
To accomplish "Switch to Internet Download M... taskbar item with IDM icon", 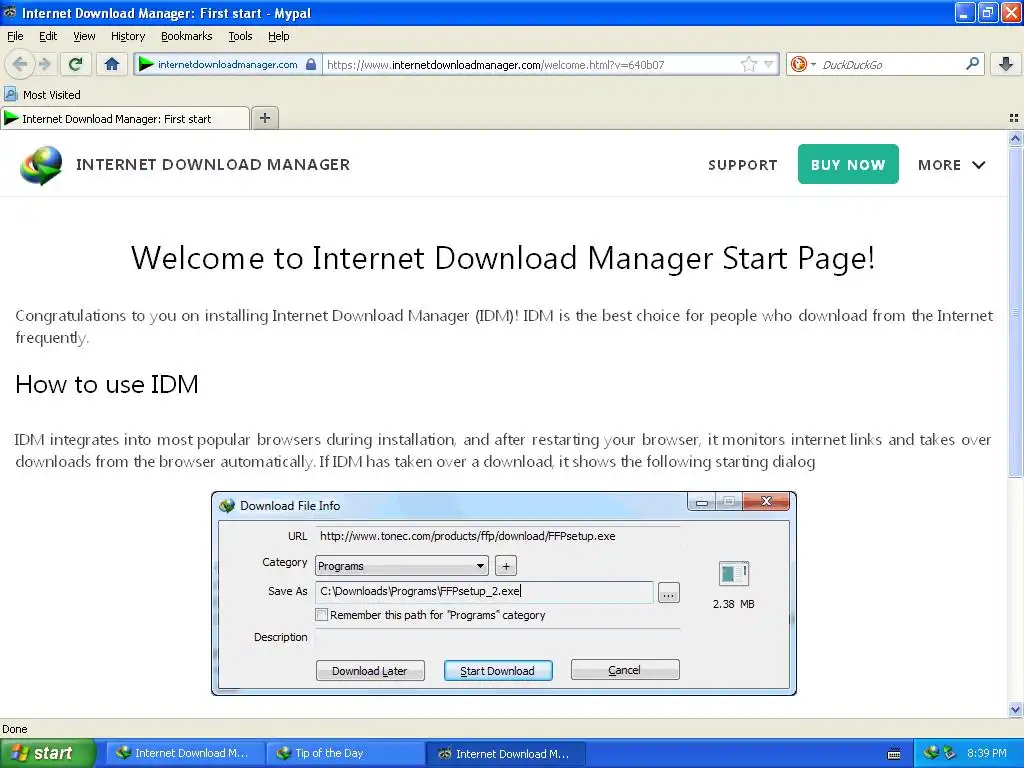I will coord(185,753).
